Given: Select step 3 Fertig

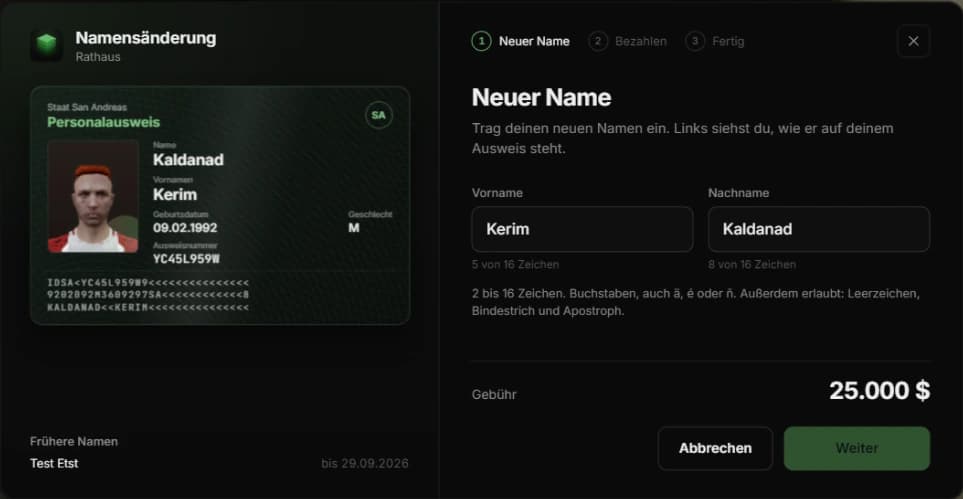Looking at the screenshot, I should click(715, 41).
